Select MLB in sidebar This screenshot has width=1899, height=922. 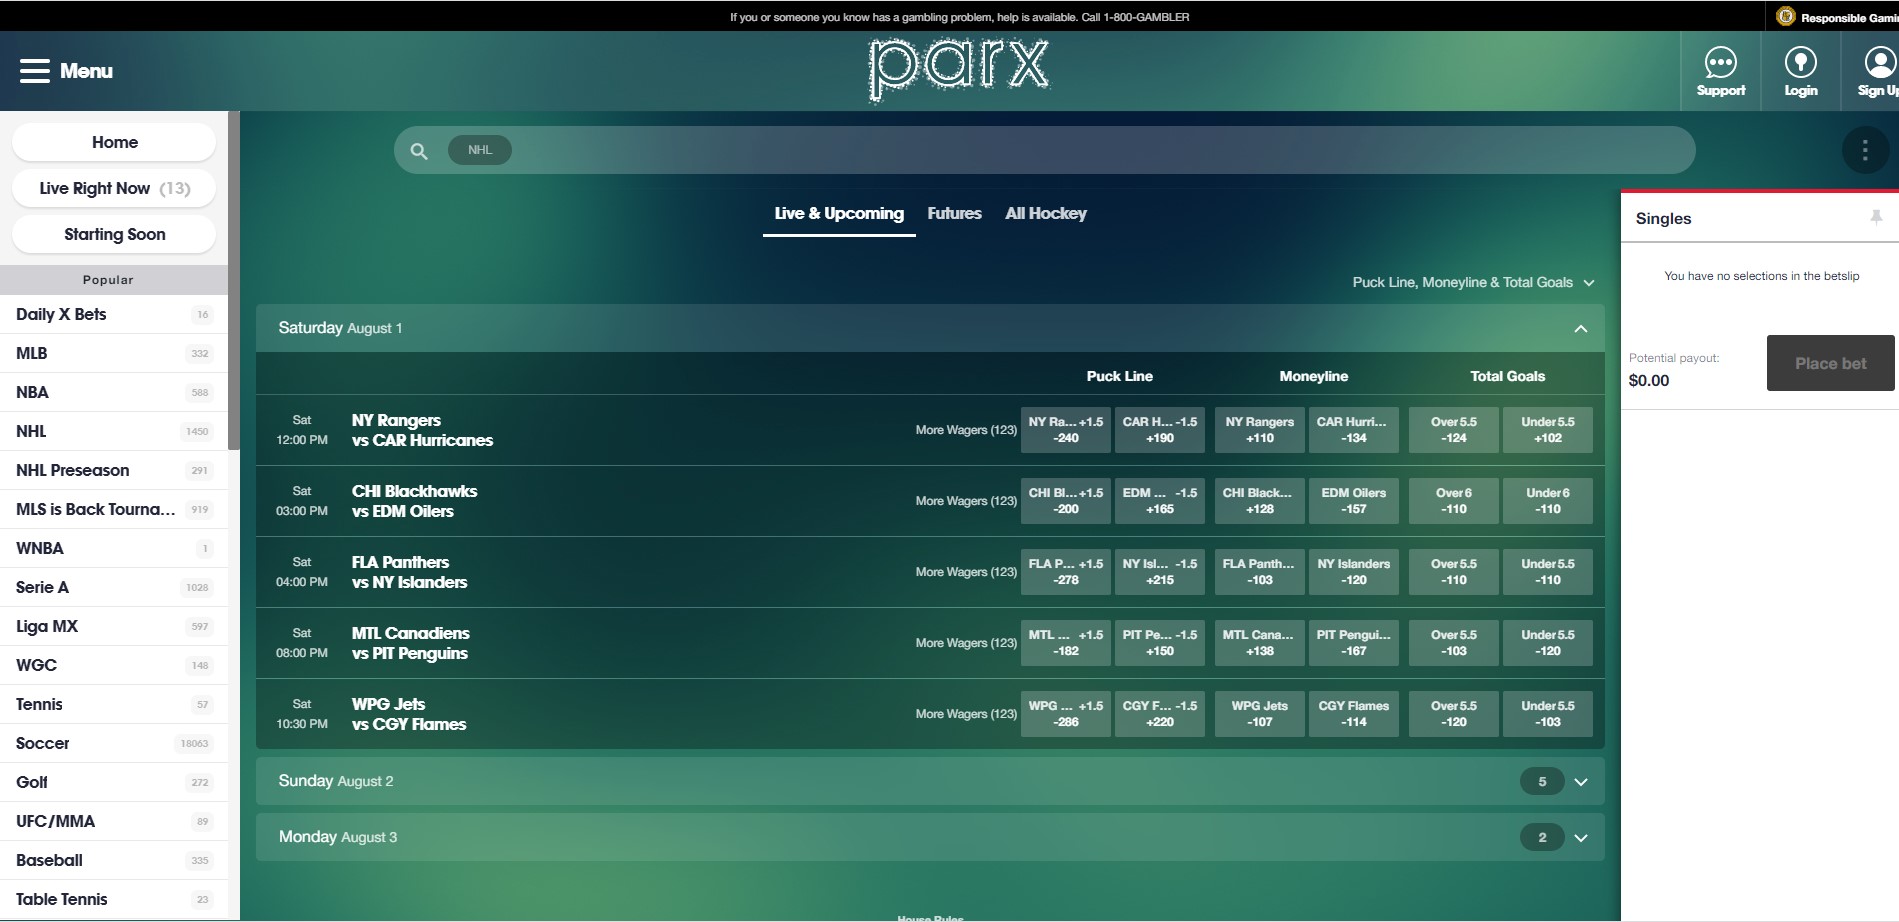click(114, 353)
